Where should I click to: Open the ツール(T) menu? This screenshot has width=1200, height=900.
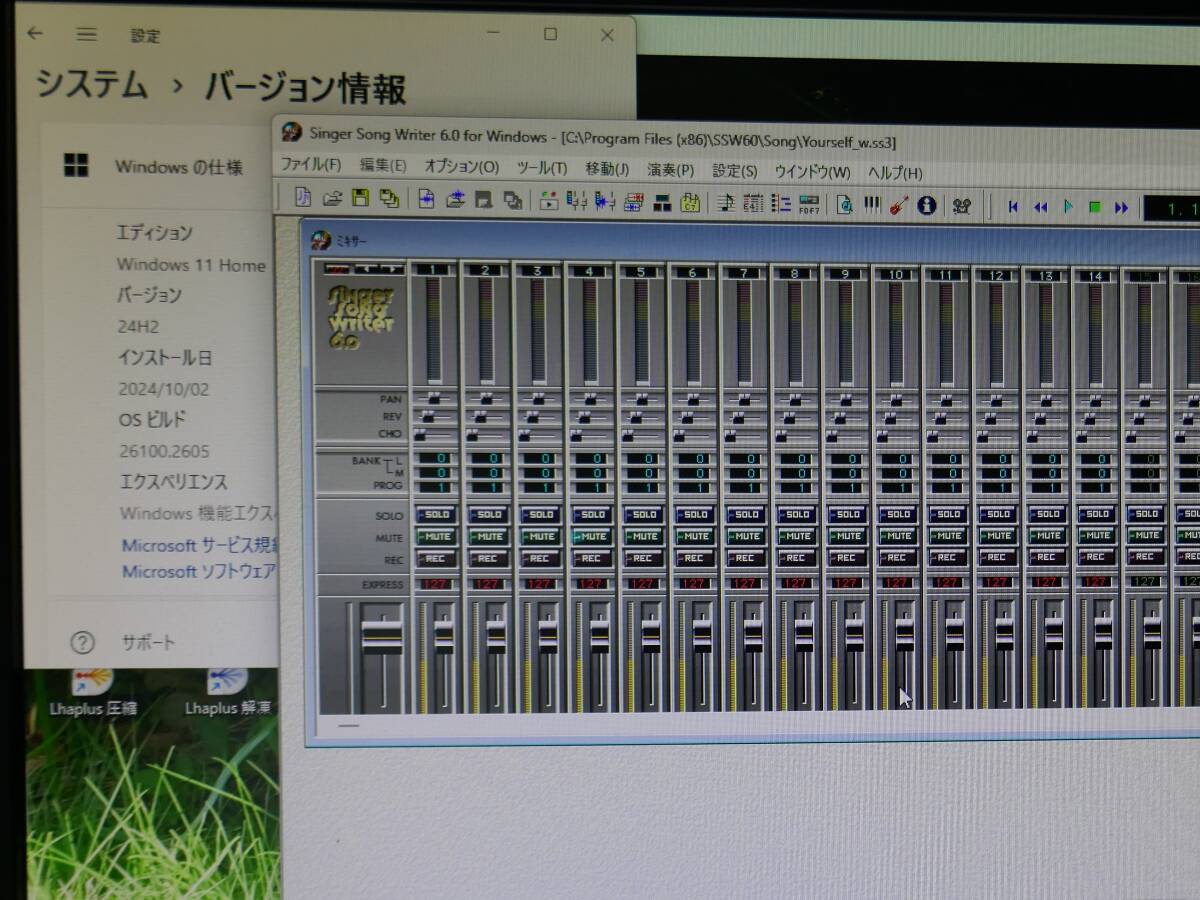click(542, 168)
